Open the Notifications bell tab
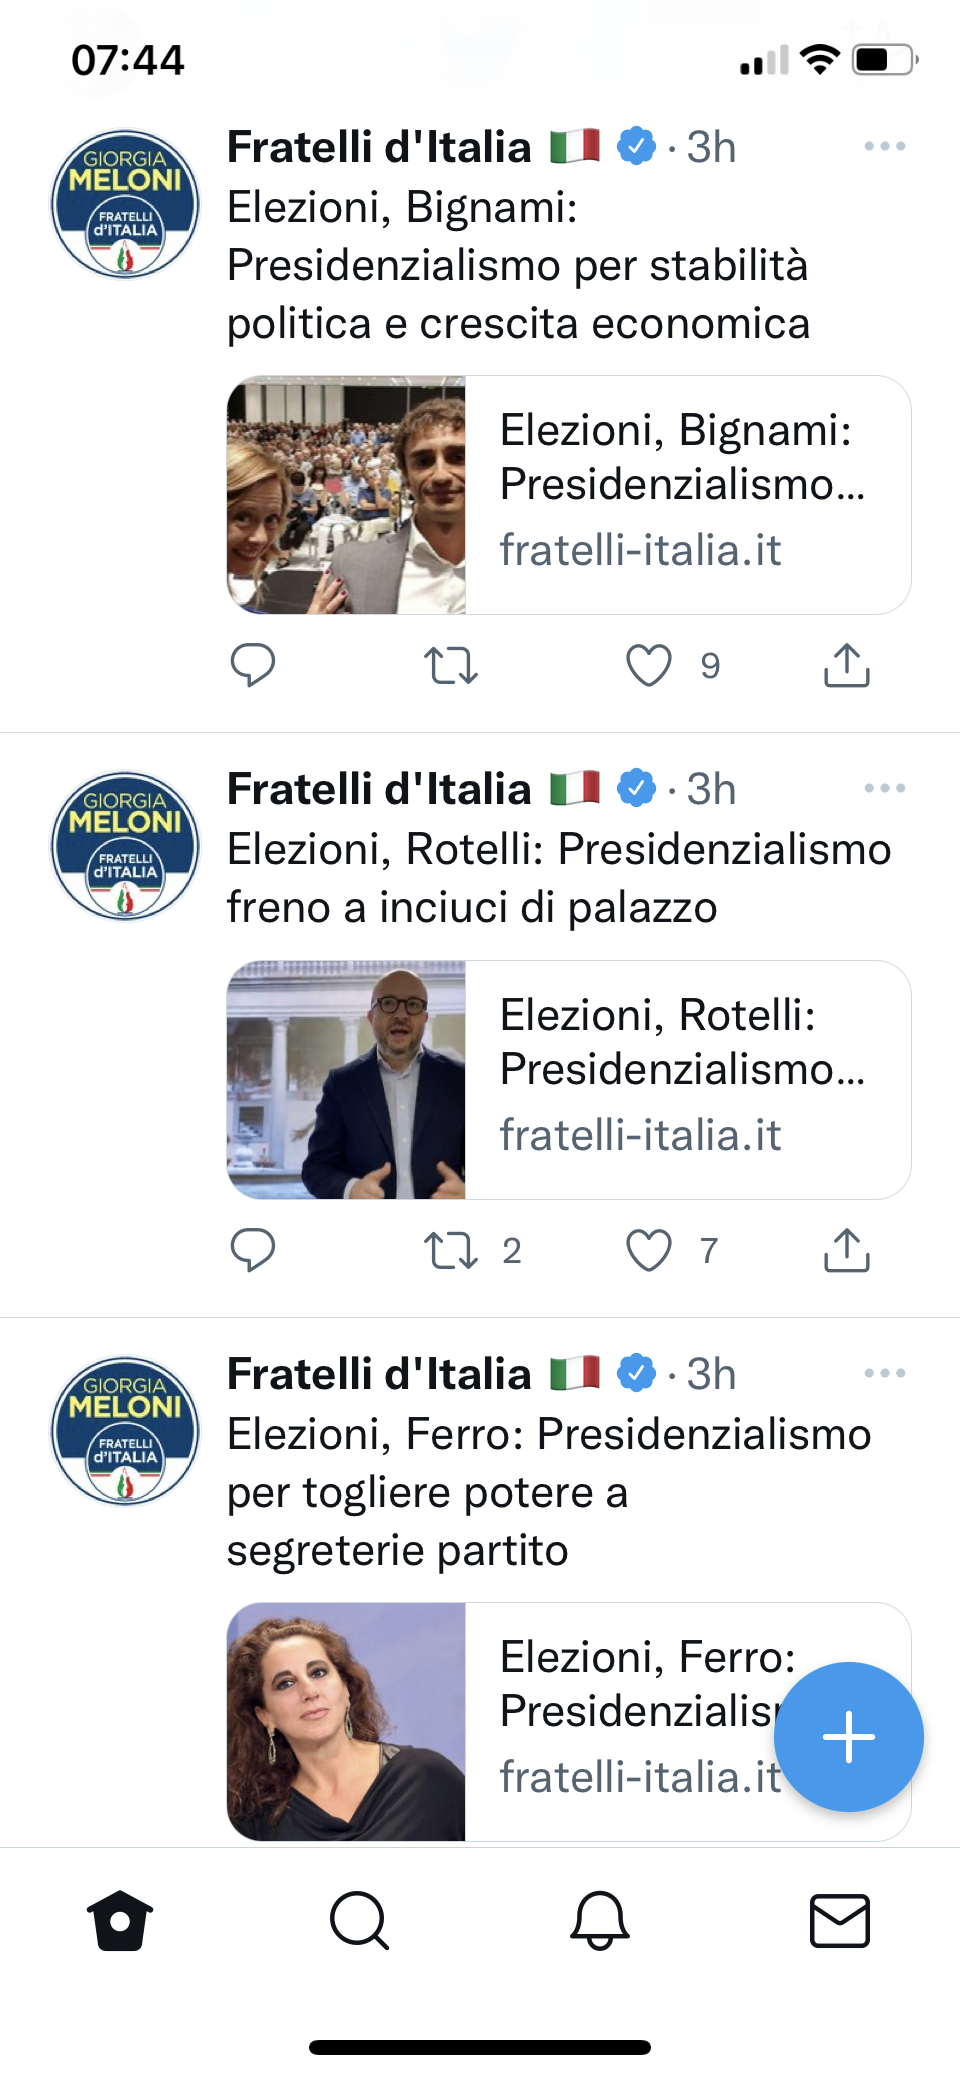Screen dimensions: 960x2079 pos(599,1920)
